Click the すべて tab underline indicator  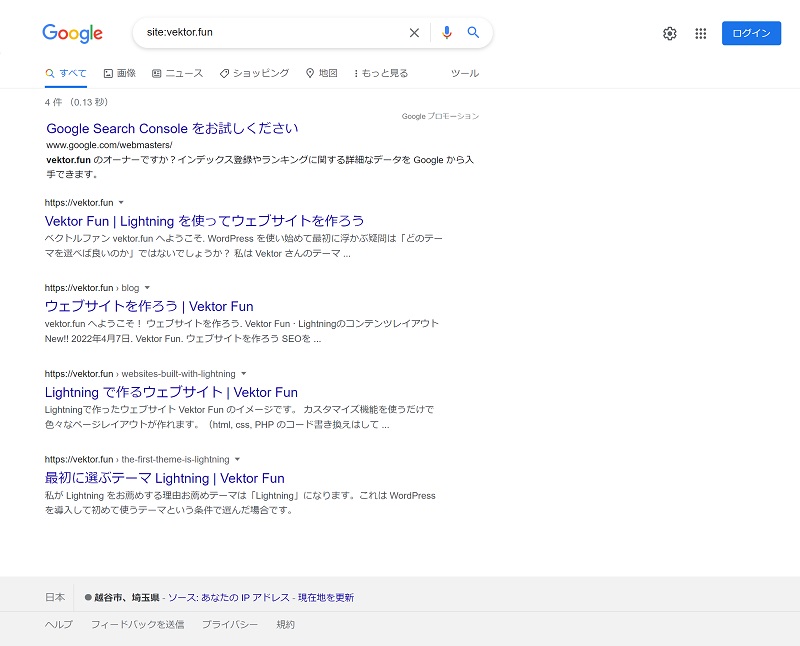pyautogui.click(x=65, y=86)
